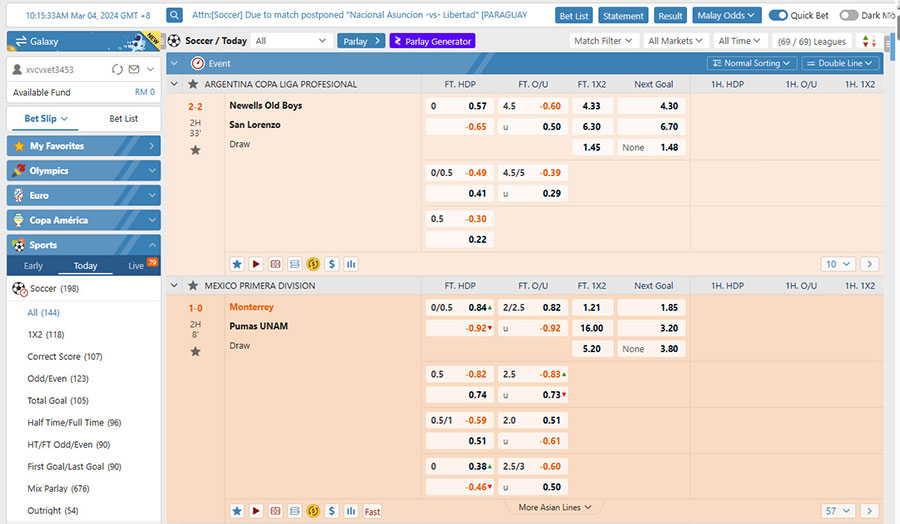This screenshot has width=900, height=524.
Task: Star the Monterrey vs Pumas UNAM match
Action: [195, 351]
